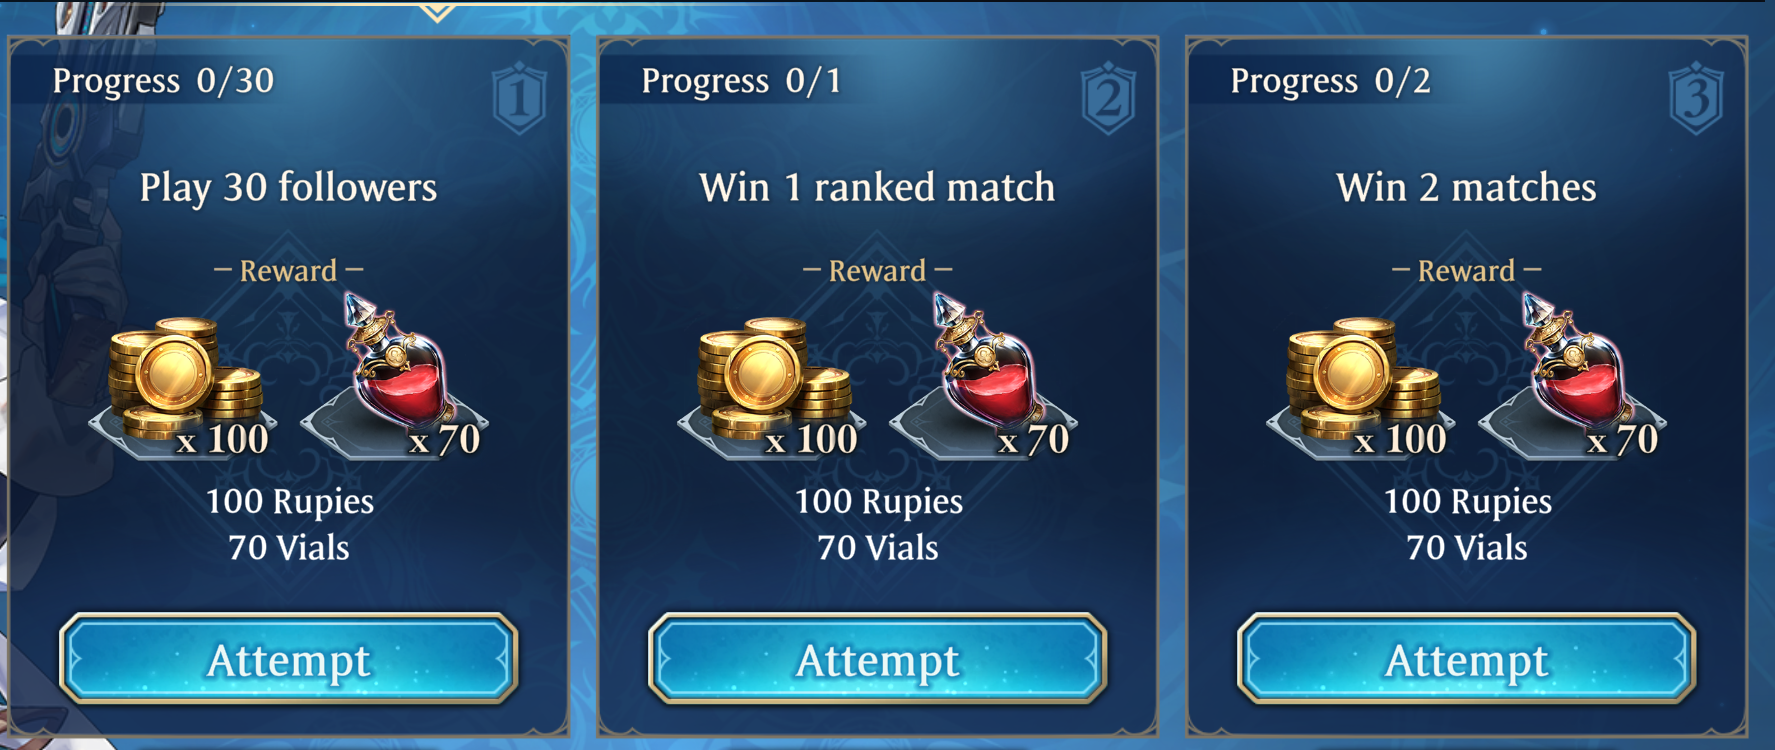The height and width of the screenshot is (750, 1775).
Task: Select the Play 30 followers mission title
Action: point(288,187)
